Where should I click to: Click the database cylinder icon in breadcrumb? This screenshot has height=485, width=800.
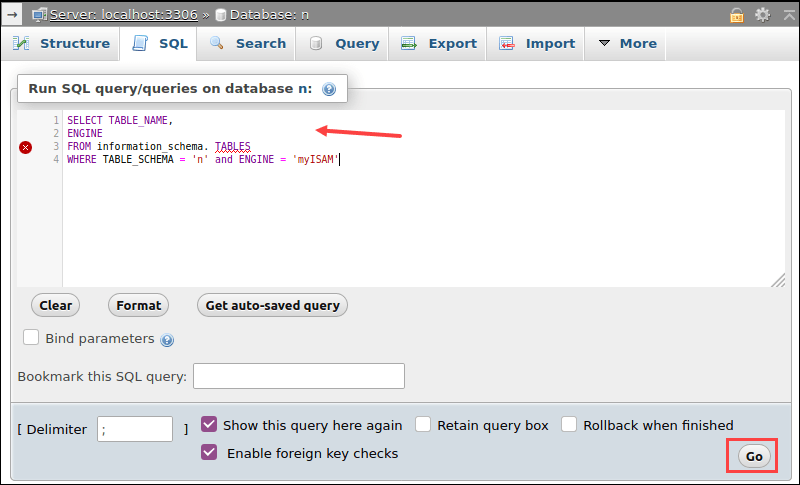point(220,15)
